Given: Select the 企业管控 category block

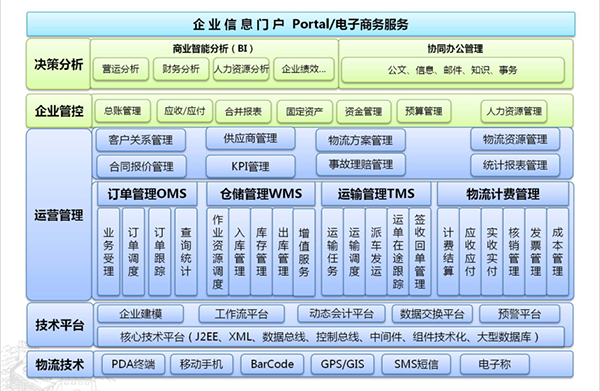Looking at the screenshot, I should pyautogui.click(x=59, y=111).
